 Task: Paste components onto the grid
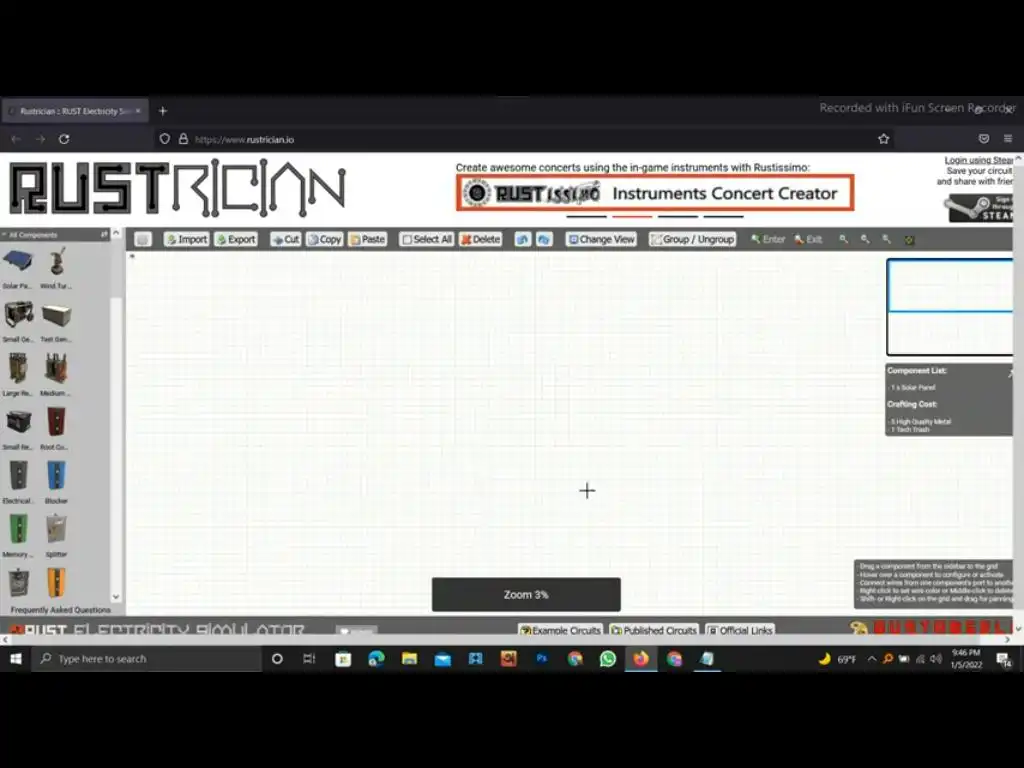[x=368, y=240]
